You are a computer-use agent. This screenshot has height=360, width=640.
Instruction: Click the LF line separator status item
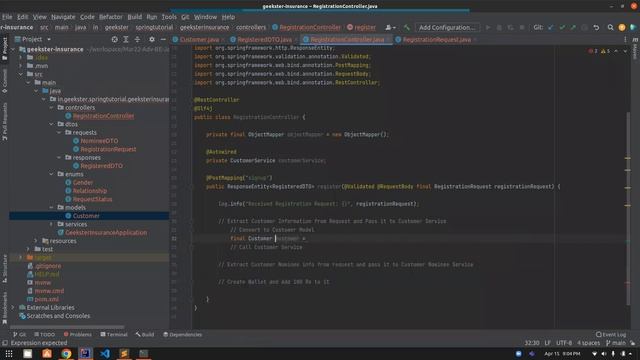click(547, 343)
